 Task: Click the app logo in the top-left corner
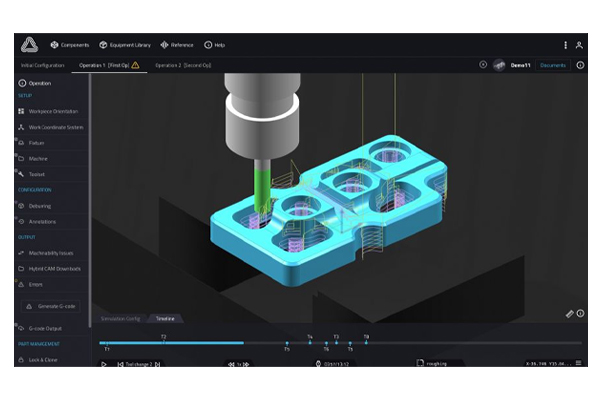[27, 44]
